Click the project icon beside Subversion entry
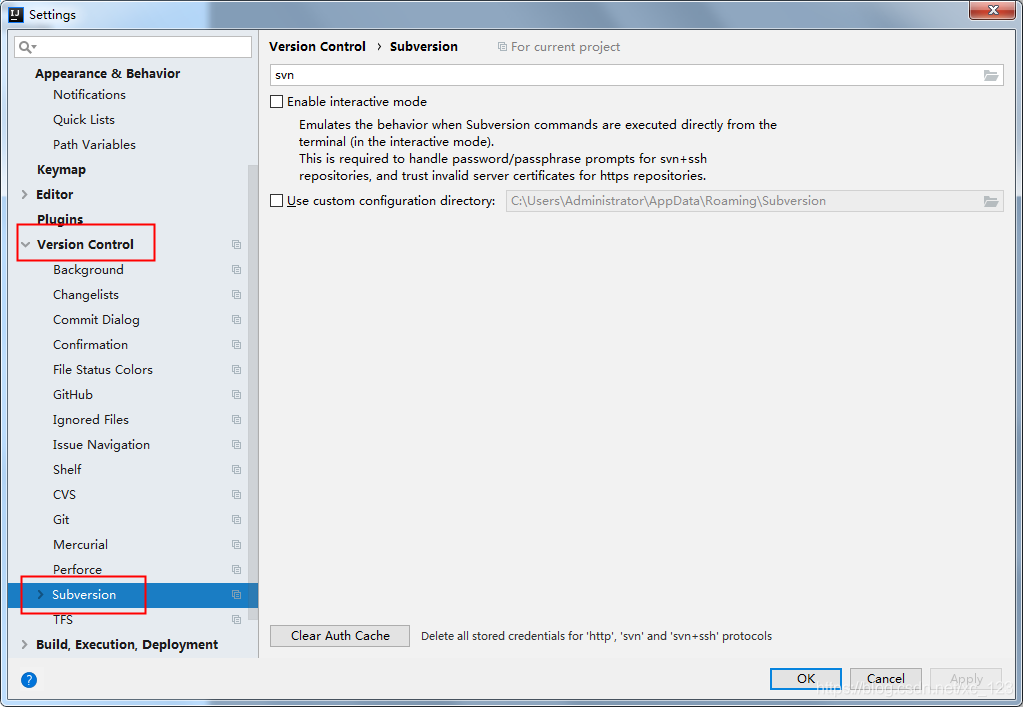 236,594
